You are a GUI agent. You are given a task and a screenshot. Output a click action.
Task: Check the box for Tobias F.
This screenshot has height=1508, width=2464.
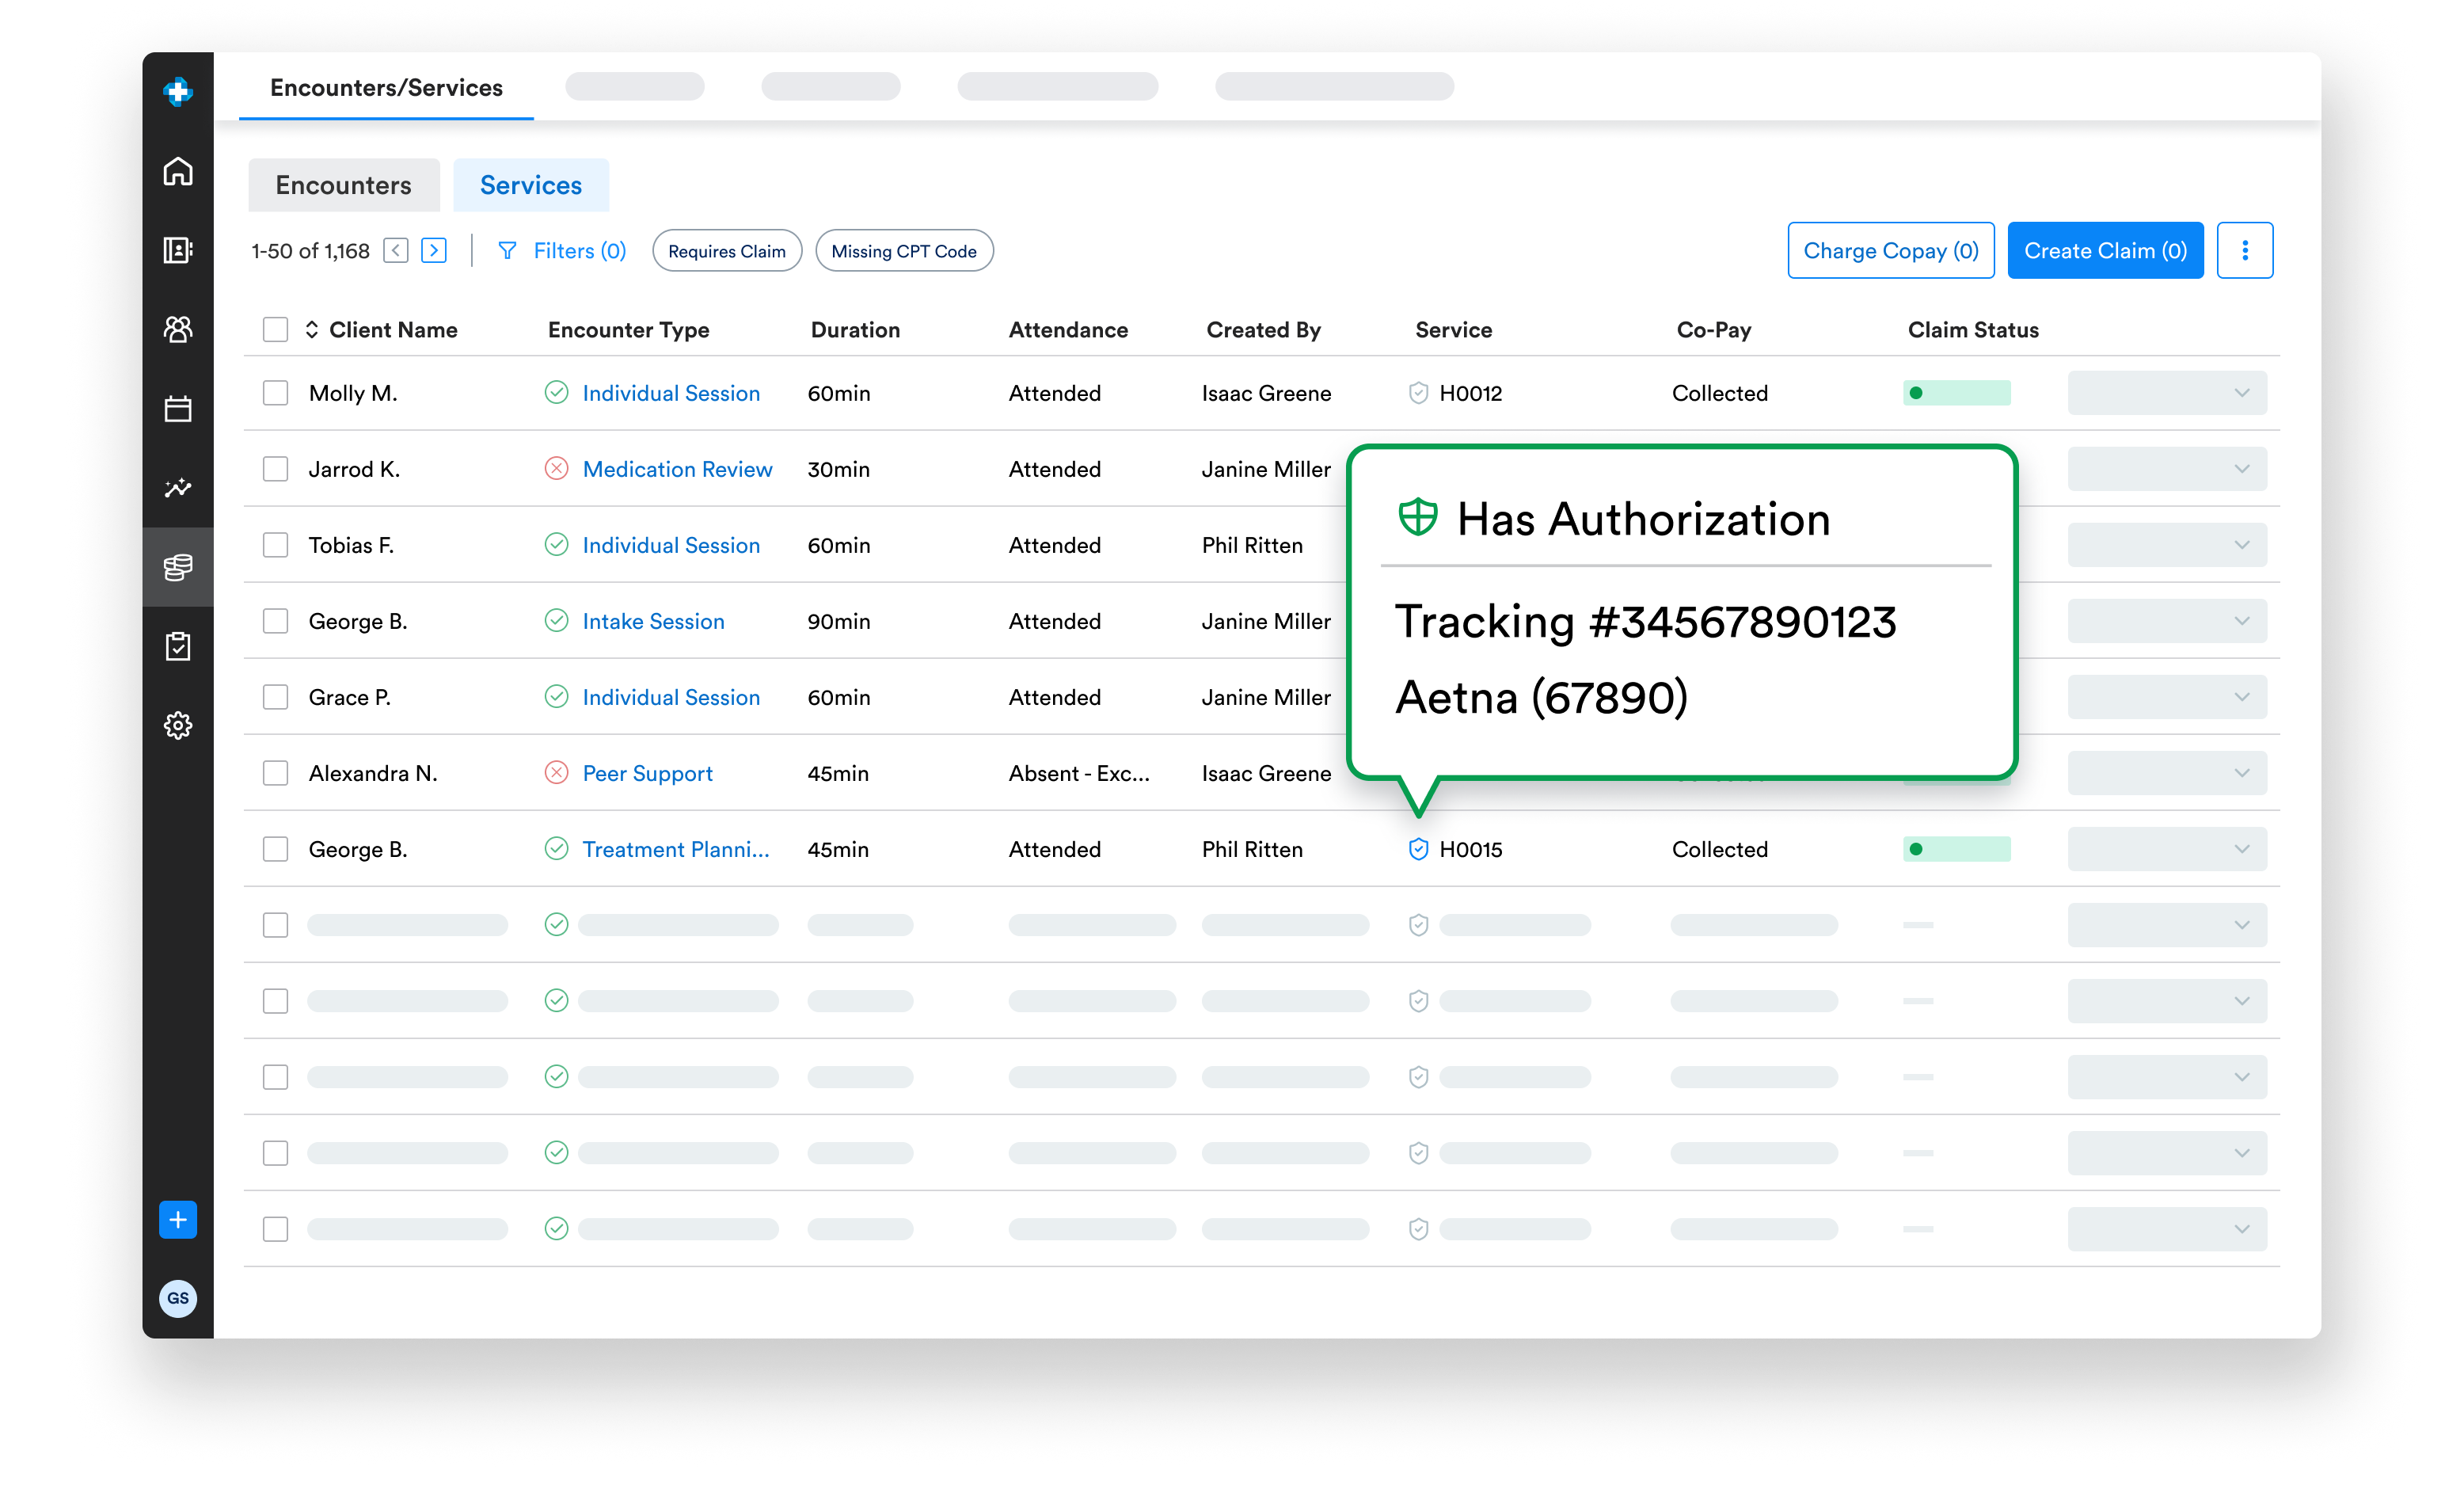[x=275, y=545]
